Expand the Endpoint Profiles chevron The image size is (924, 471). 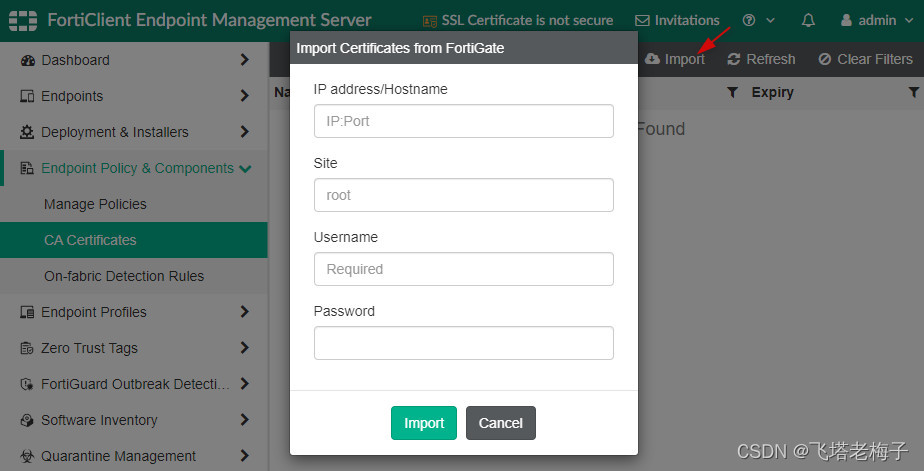[245, 311]
